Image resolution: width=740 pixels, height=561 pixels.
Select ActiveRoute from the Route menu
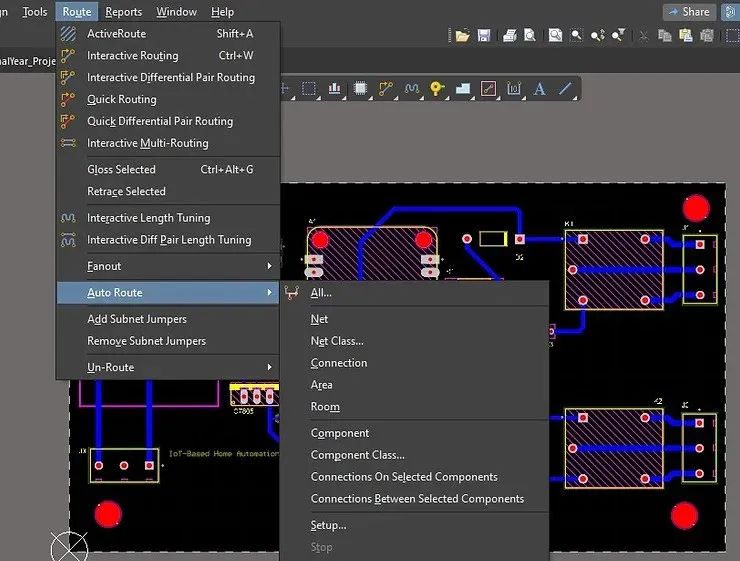tap(168, 33)
